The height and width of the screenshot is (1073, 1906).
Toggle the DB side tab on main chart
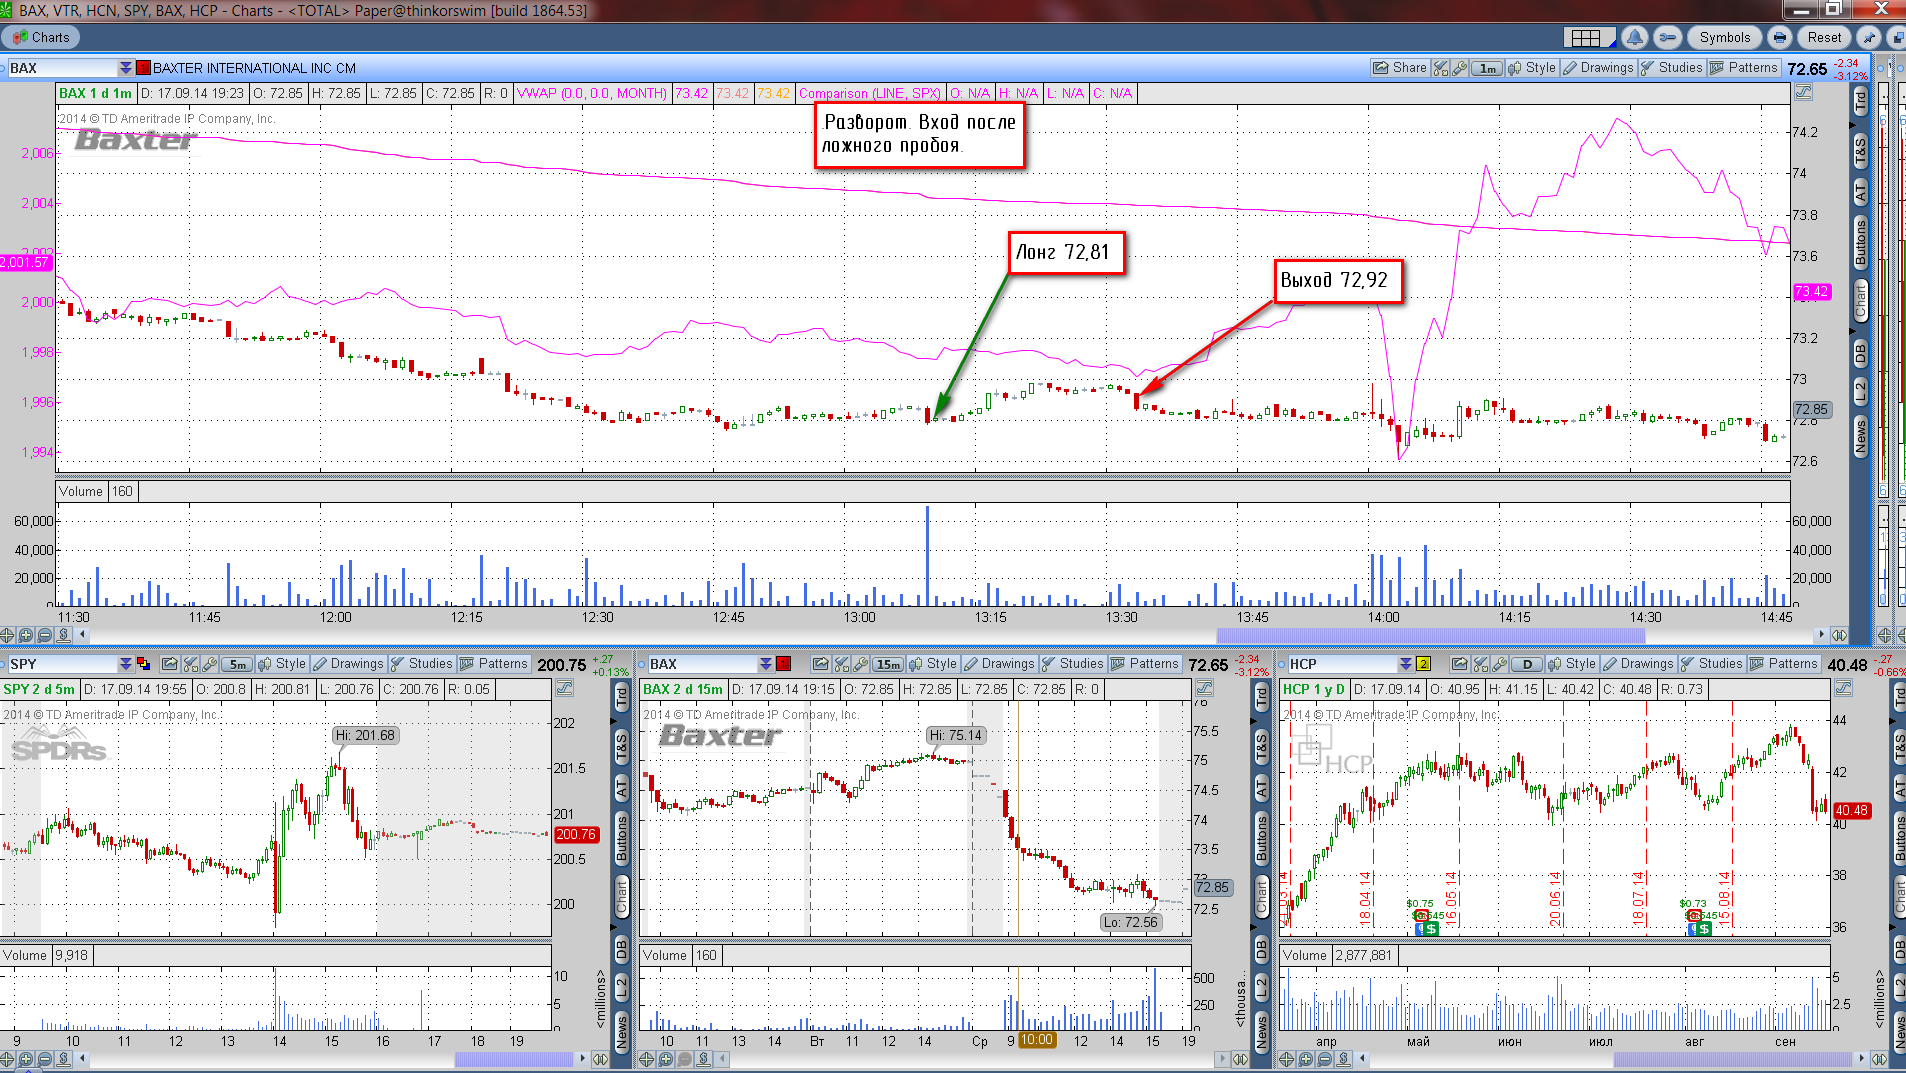click(x=1860, y=352)
